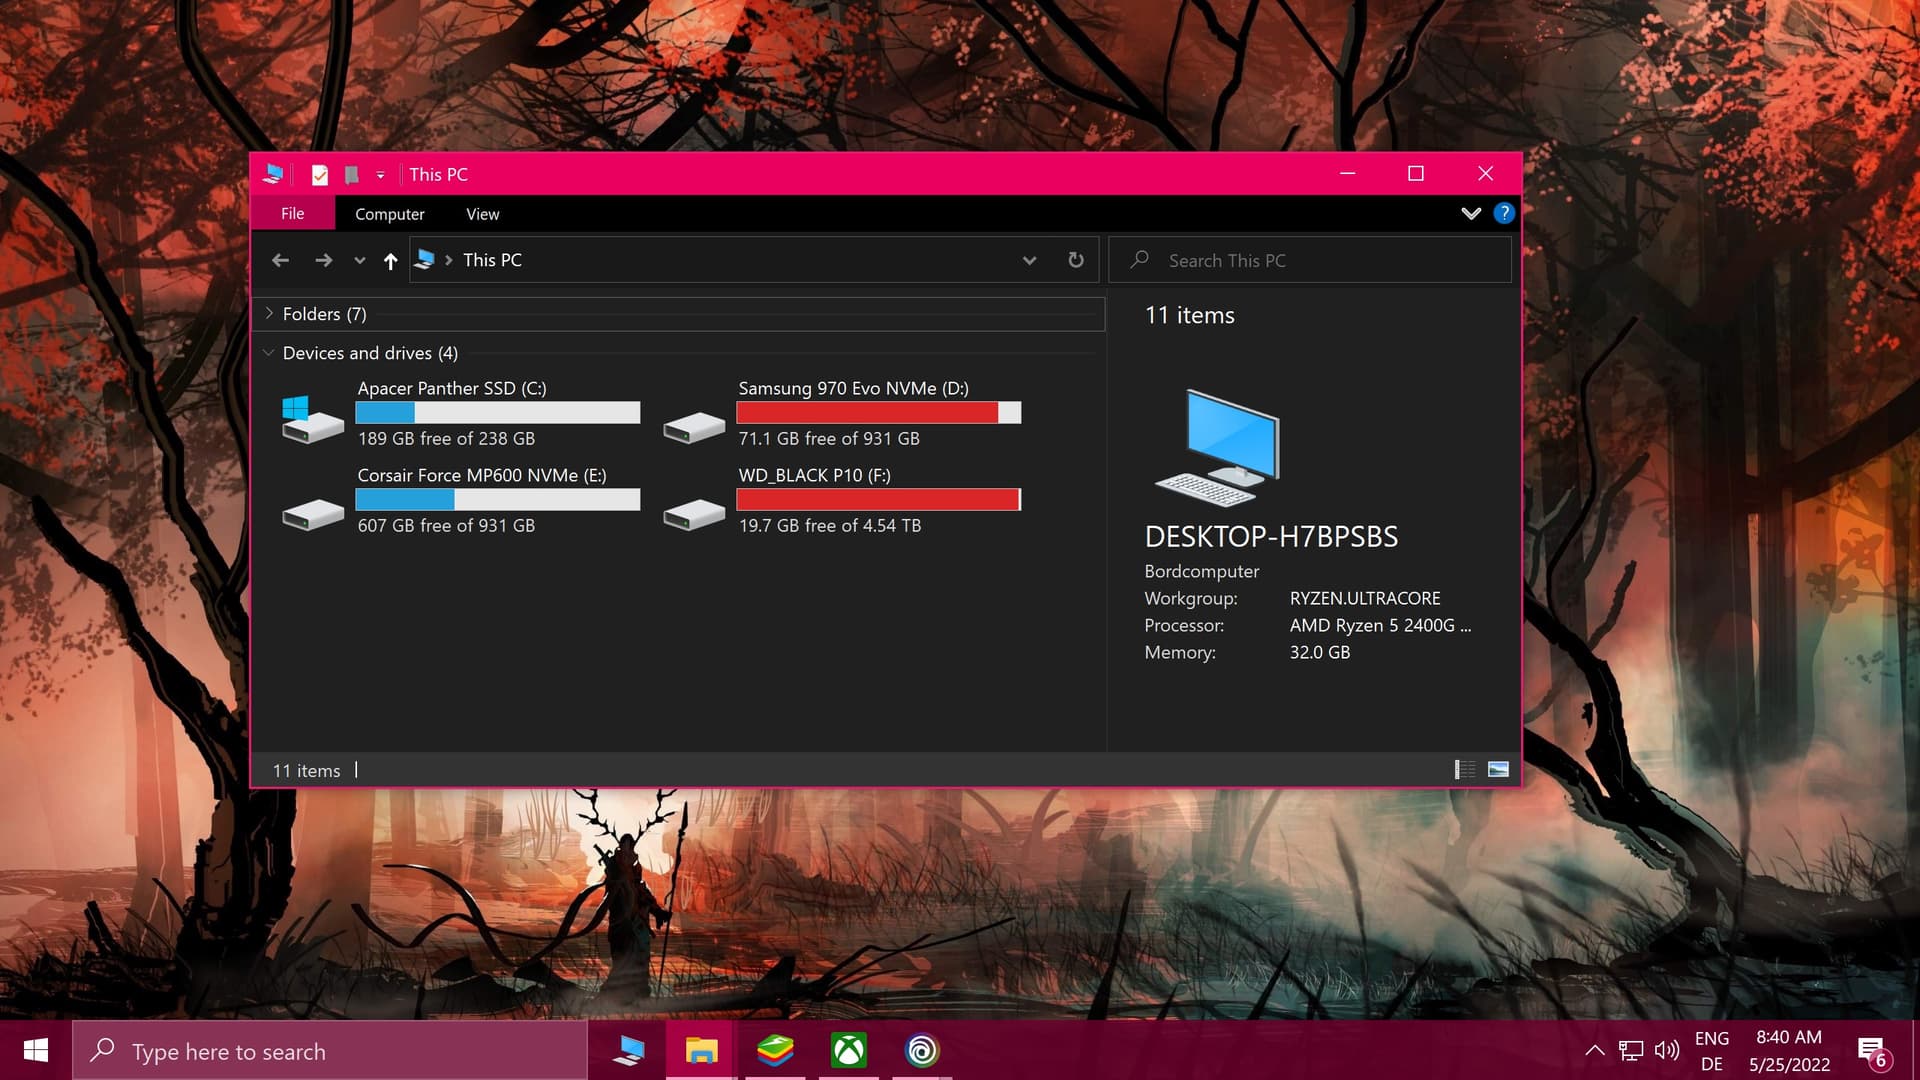Open the Computer ribbon tab
This screenshot has width=1920, height=1080.
pos(389,214)
